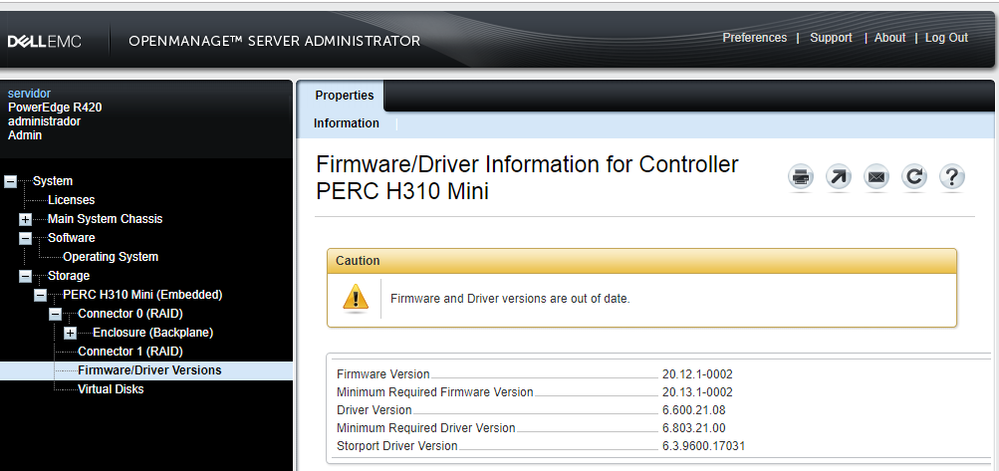Open the About link

[890, 38]
